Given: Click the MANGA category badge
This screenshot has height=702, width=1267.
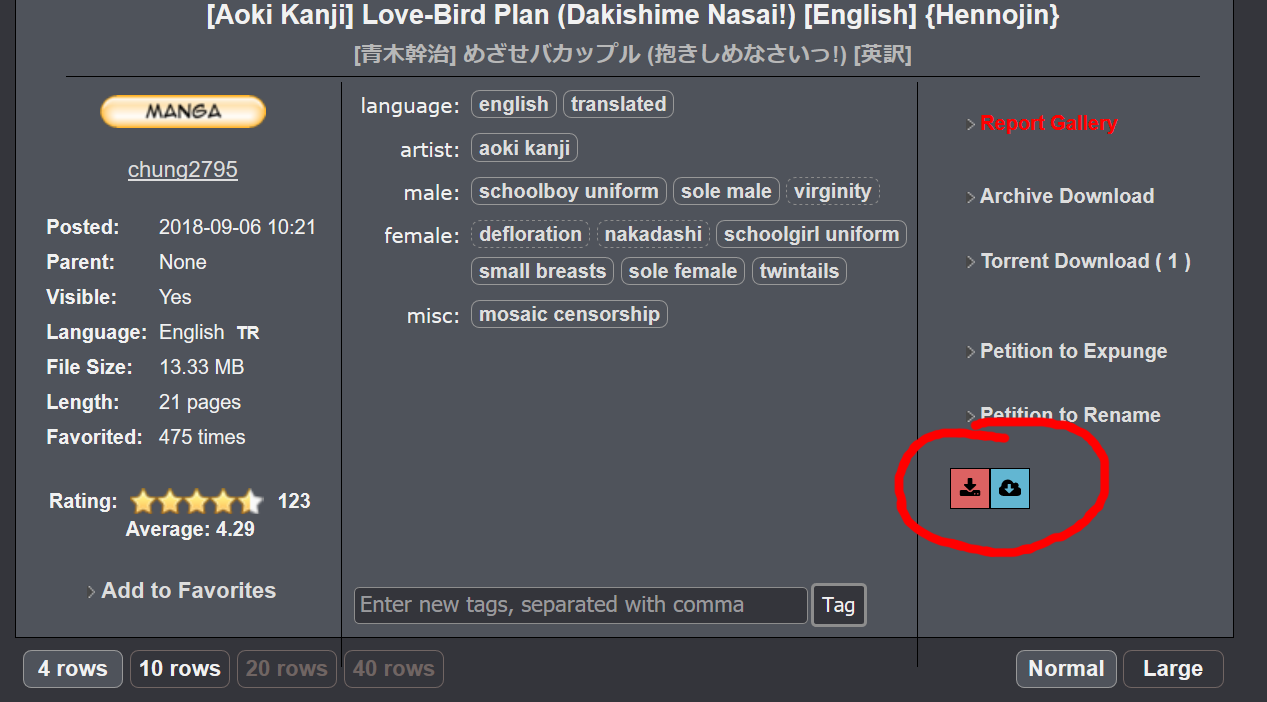Looking at the screenshot, I should [183, 111].
